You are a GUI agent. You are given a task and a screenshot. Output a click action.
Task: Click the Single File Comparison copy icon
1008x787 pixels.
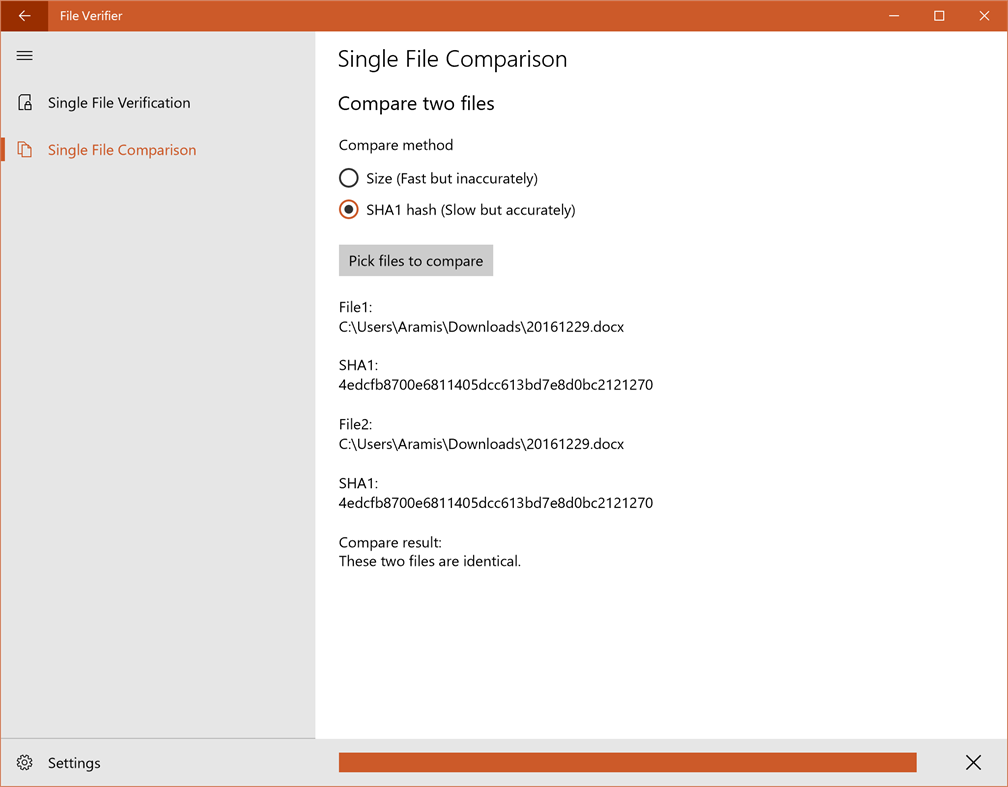[24, 149]
